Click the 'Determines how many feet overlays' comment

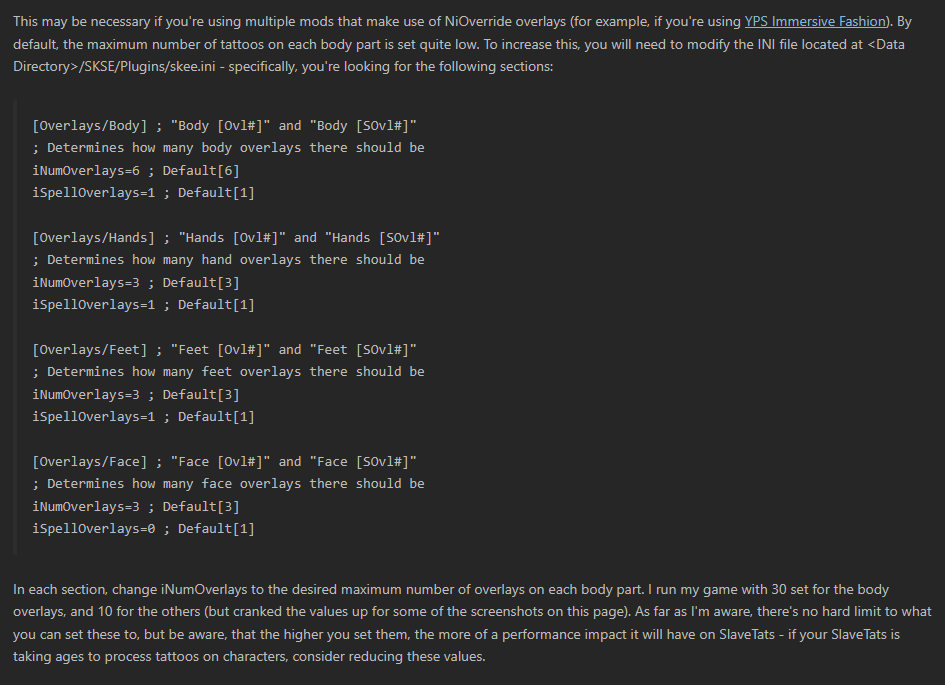tap(228, 372)
